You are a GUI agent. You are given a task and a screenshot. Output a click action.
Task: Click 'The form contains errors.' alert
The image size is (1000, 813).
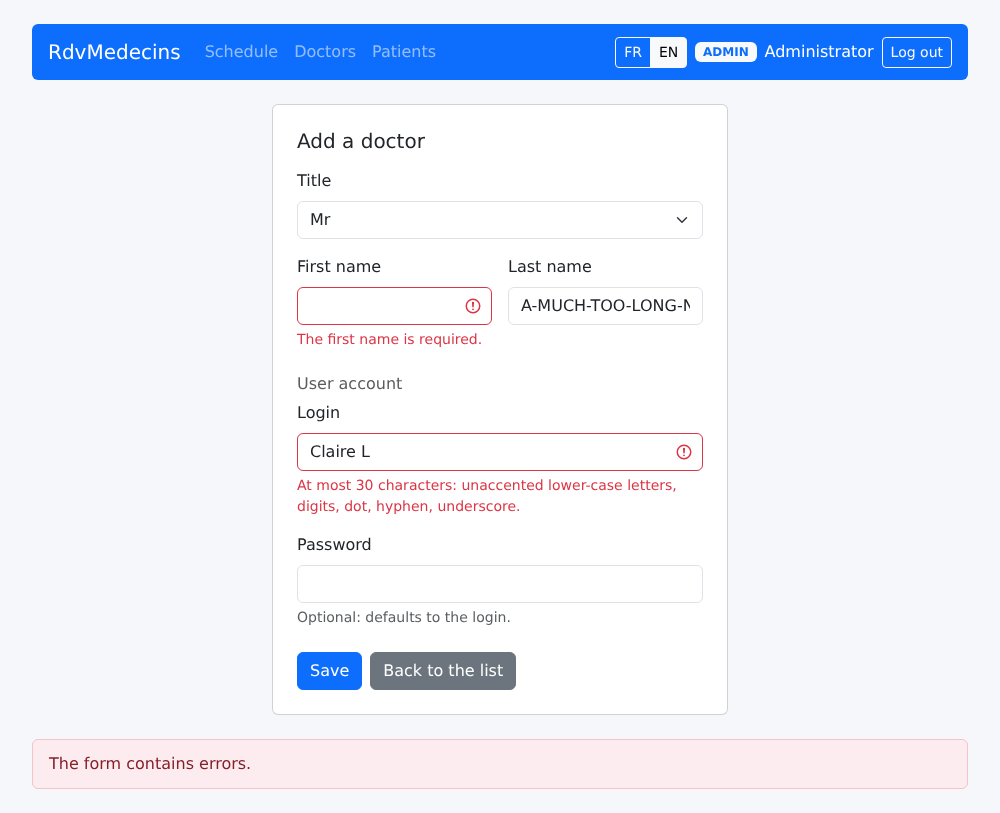[x=500, y=764]
